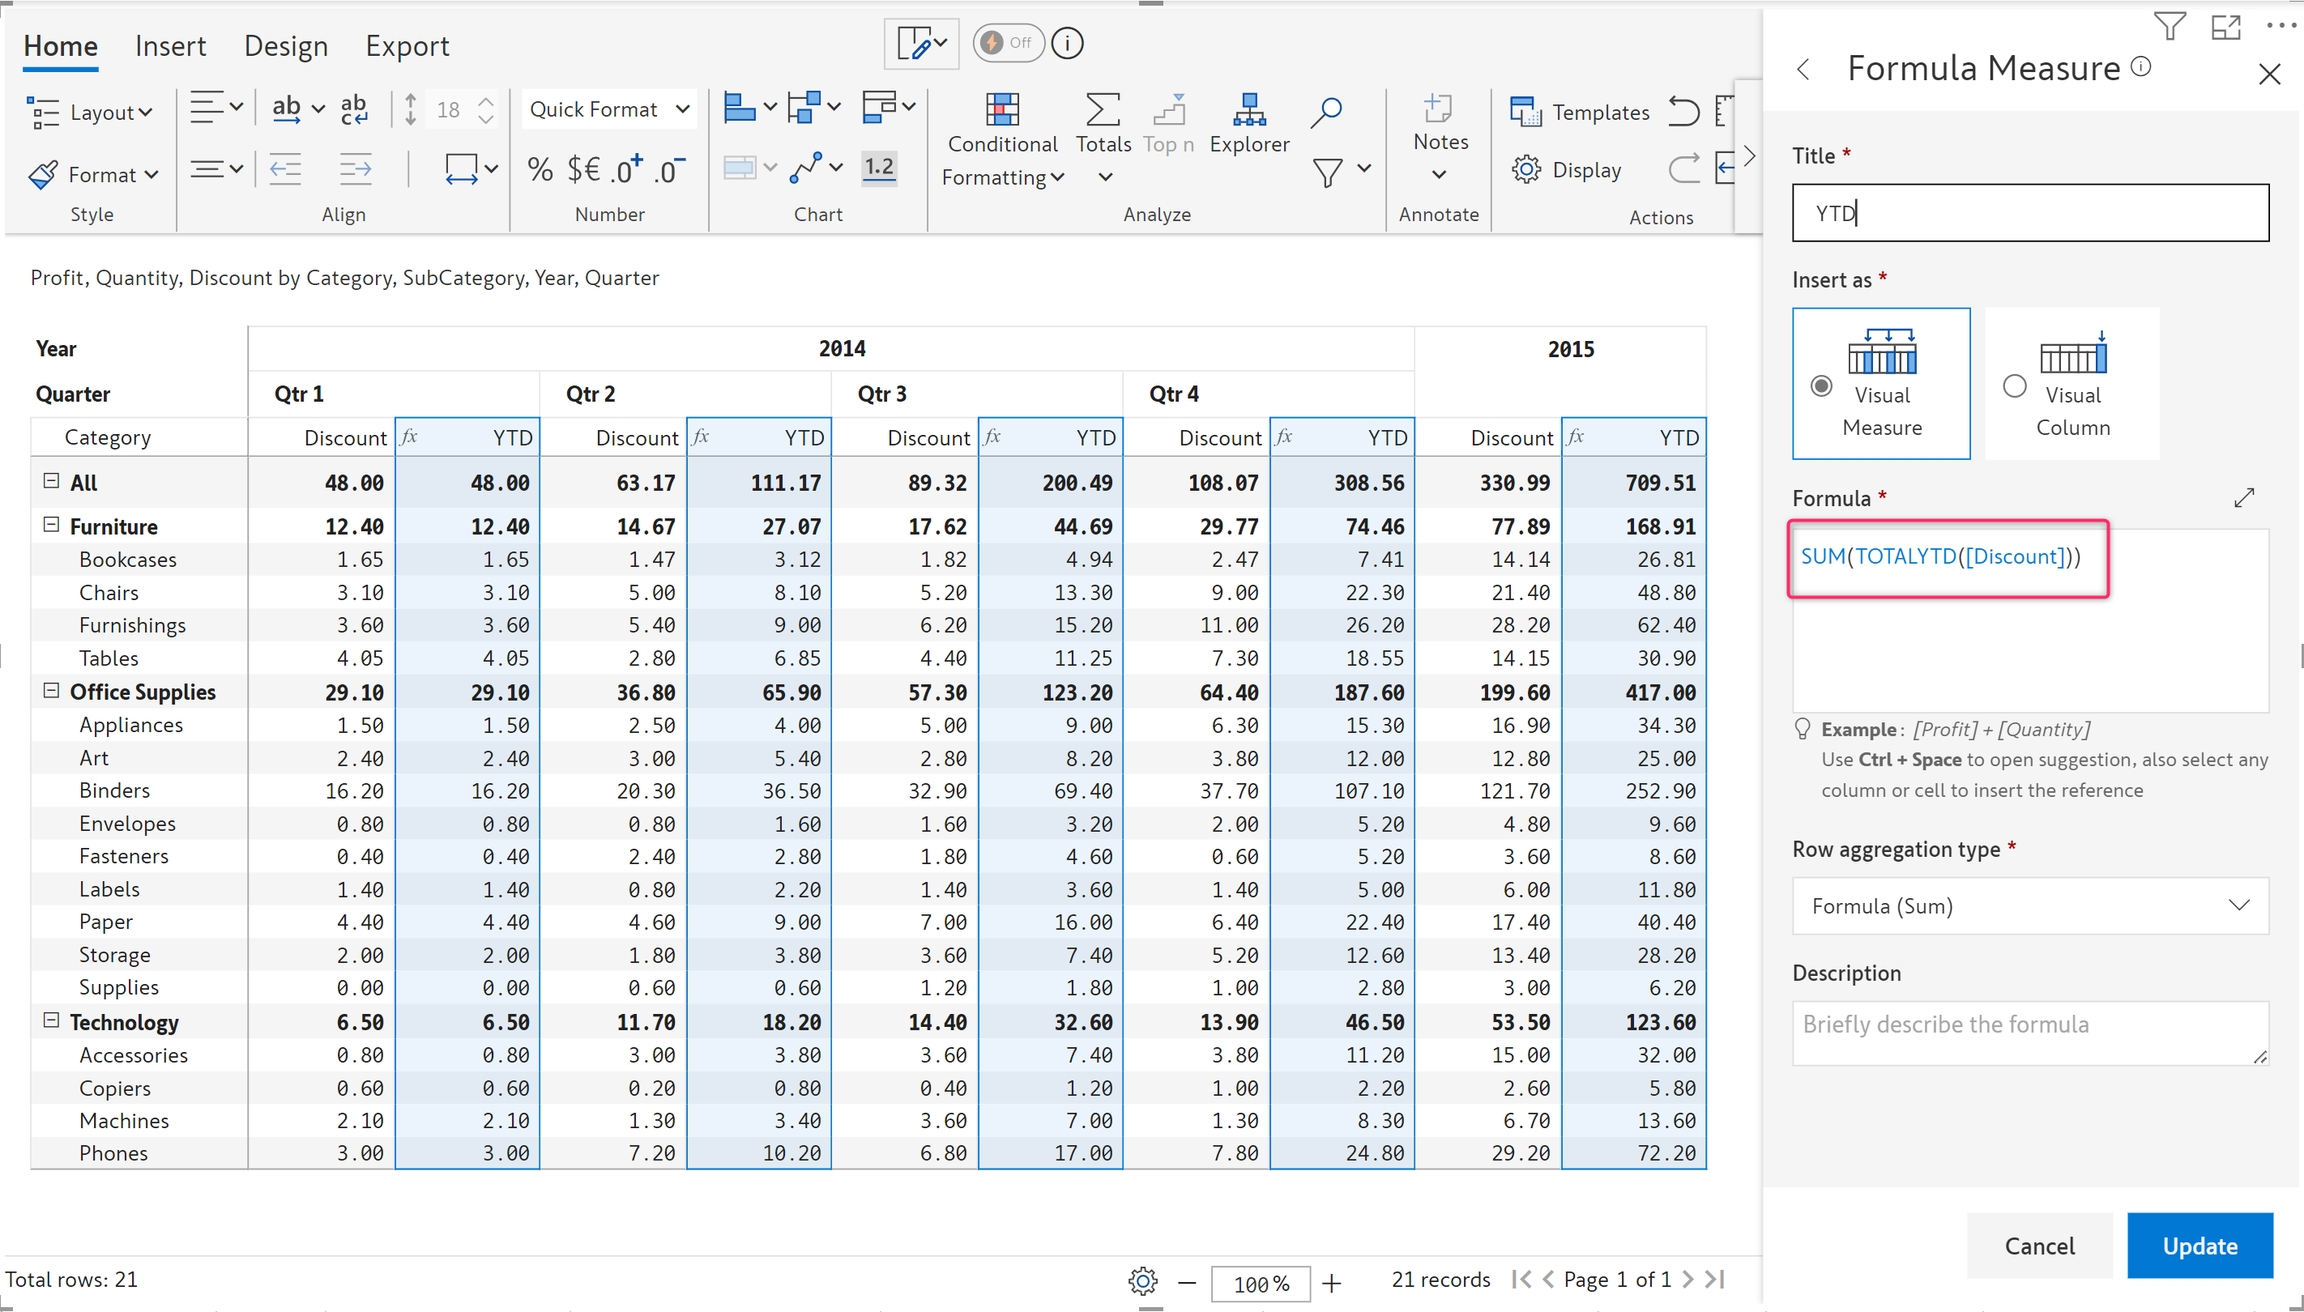Open Conditional Formatting options
This screenshot has width=2304, height=1312.
point(1002,140)
